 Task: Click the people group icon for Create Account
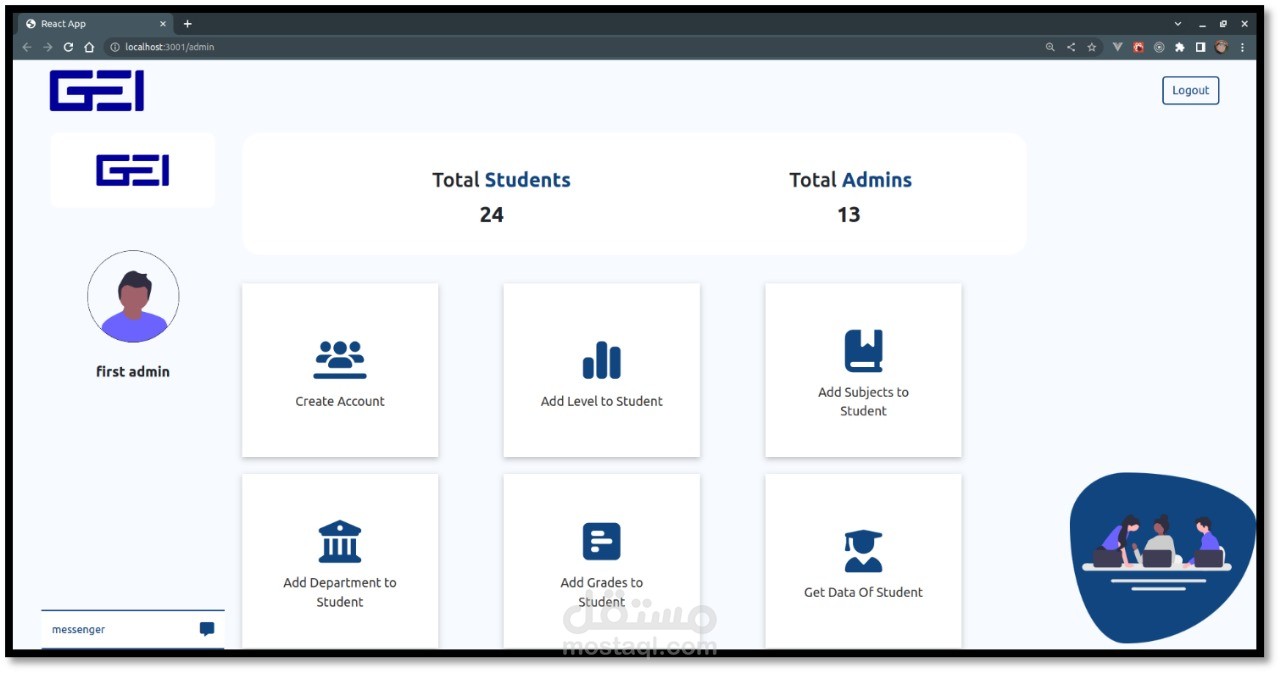pos(340,359)
